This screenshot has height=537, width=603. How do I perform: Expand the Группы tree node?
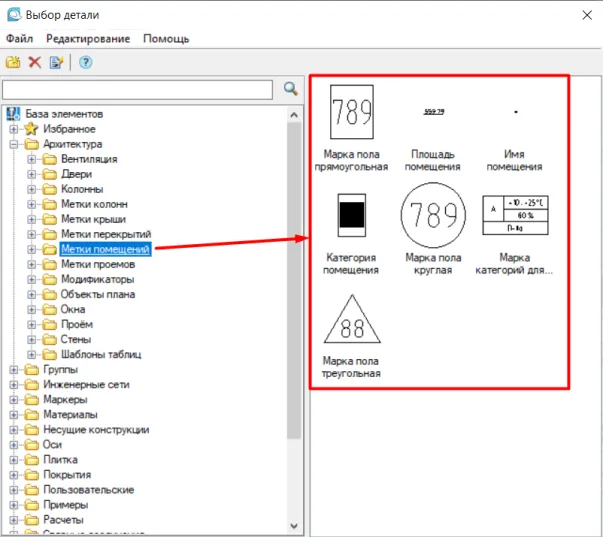coord(14,370)
